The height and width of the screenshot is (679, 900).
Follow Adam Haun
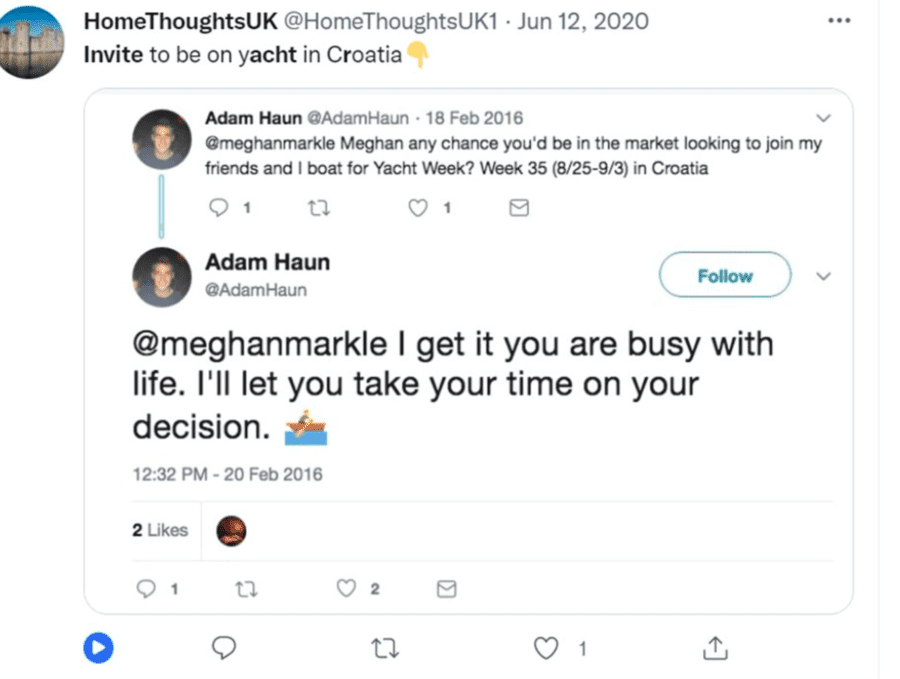coord(725,276)
